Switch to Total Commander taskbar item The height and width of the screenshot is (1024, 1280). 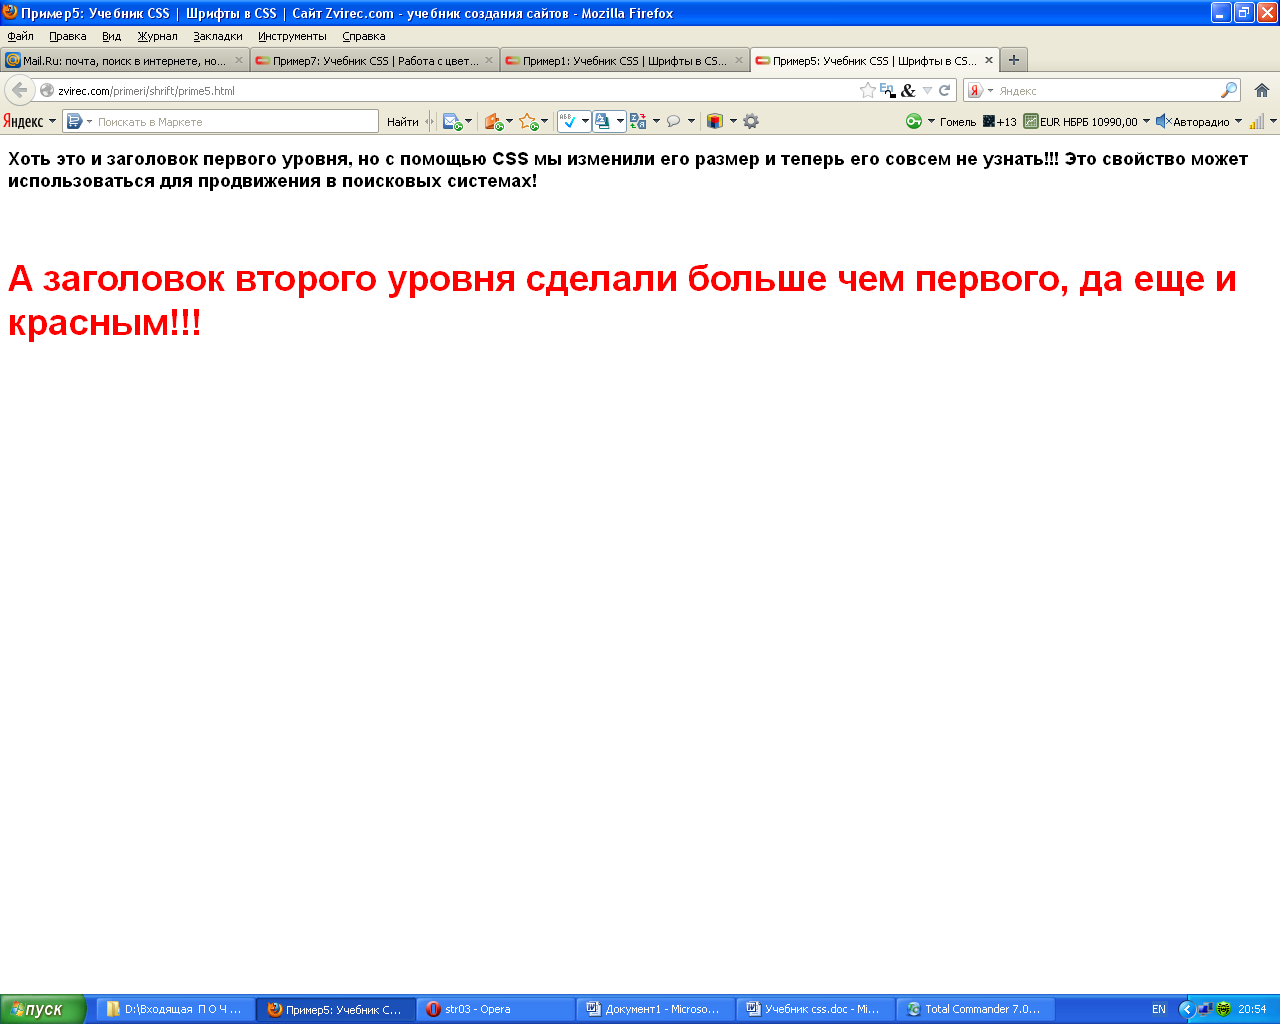point(976,1009)
